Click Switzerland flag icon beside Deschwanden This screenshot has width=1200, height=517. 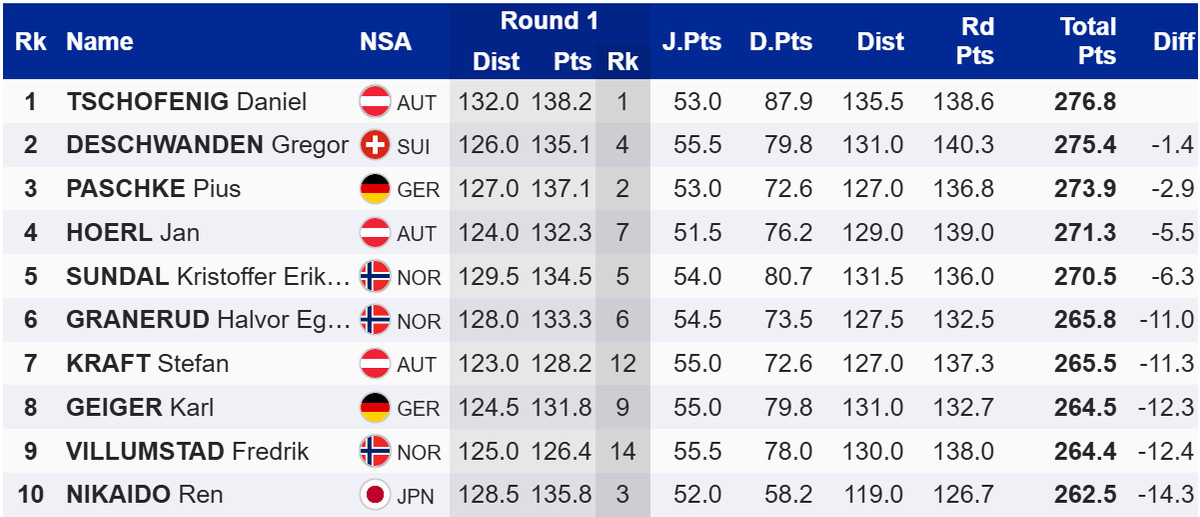[x=375, y=146]
